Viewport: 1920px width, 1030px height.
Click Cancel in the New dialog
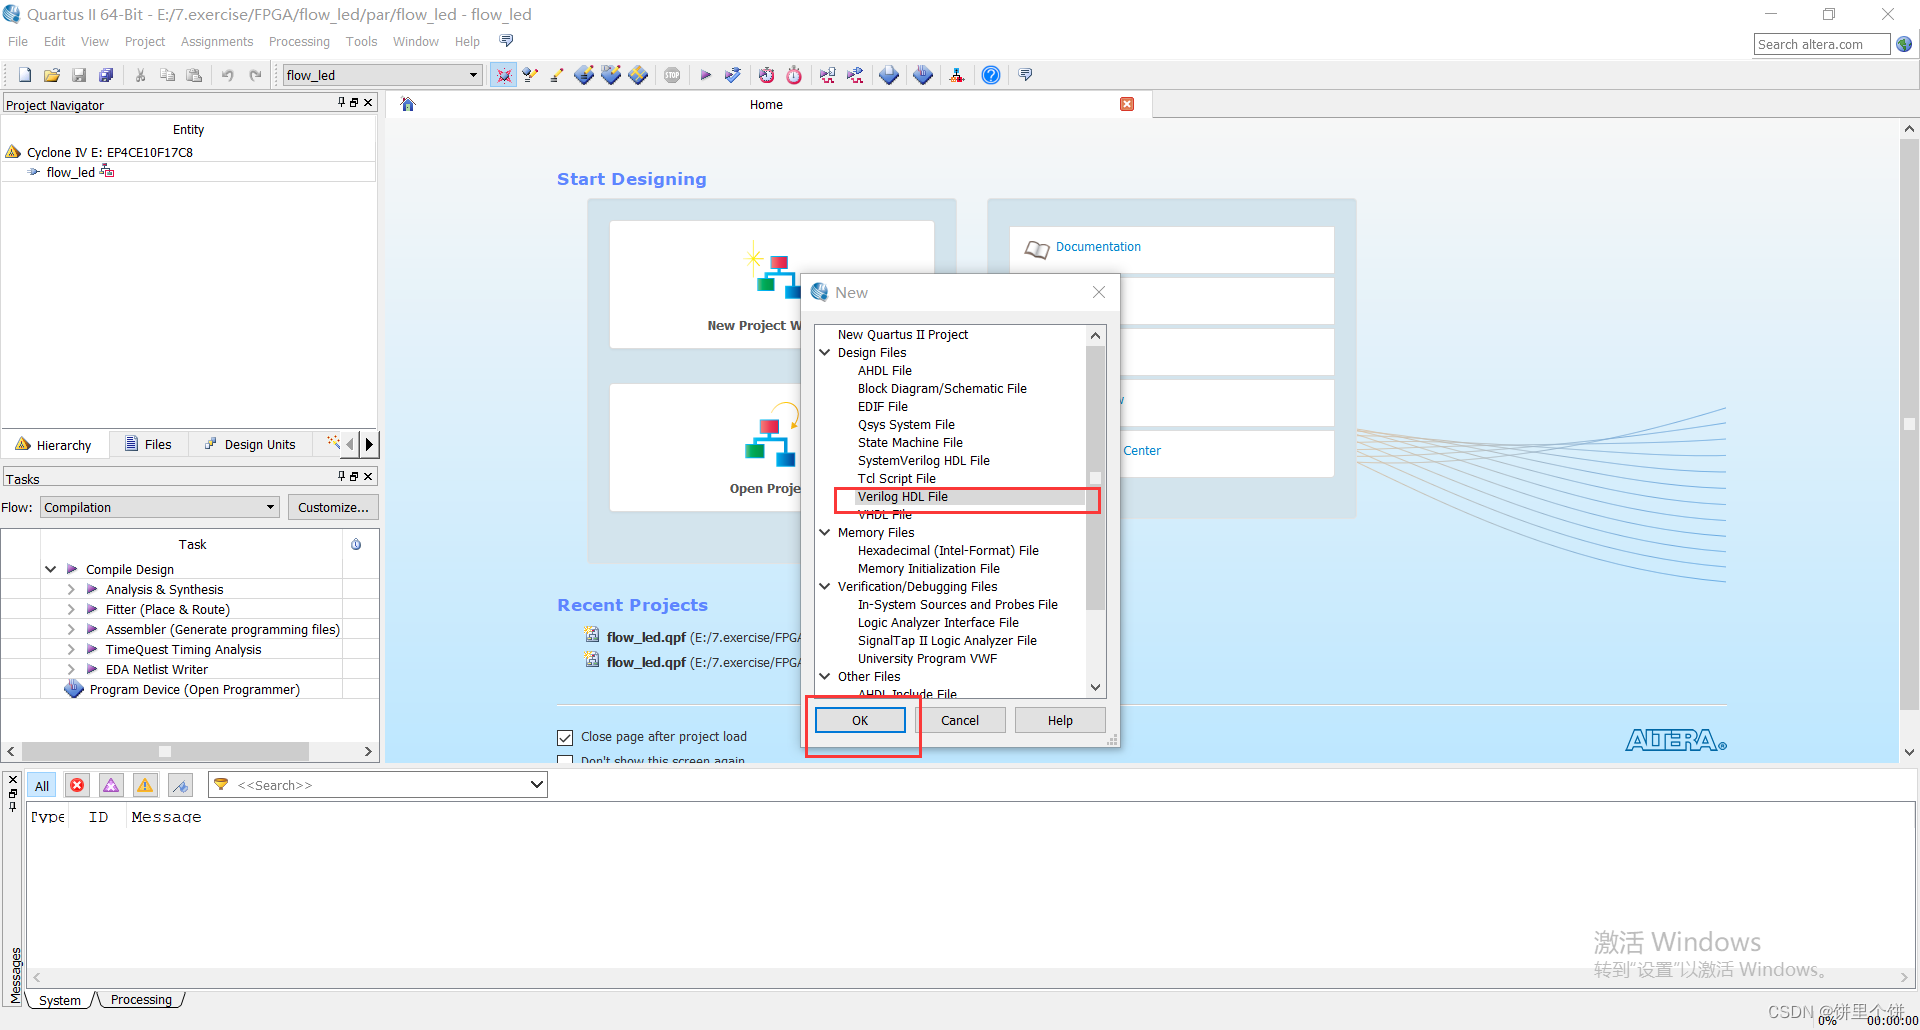point(960,720)
